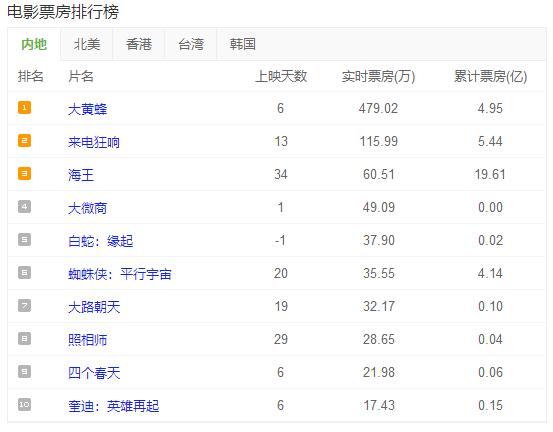The image size is (553, 432).
Task: Switch to the 韩国 box office tab
Action: point(243,44)
